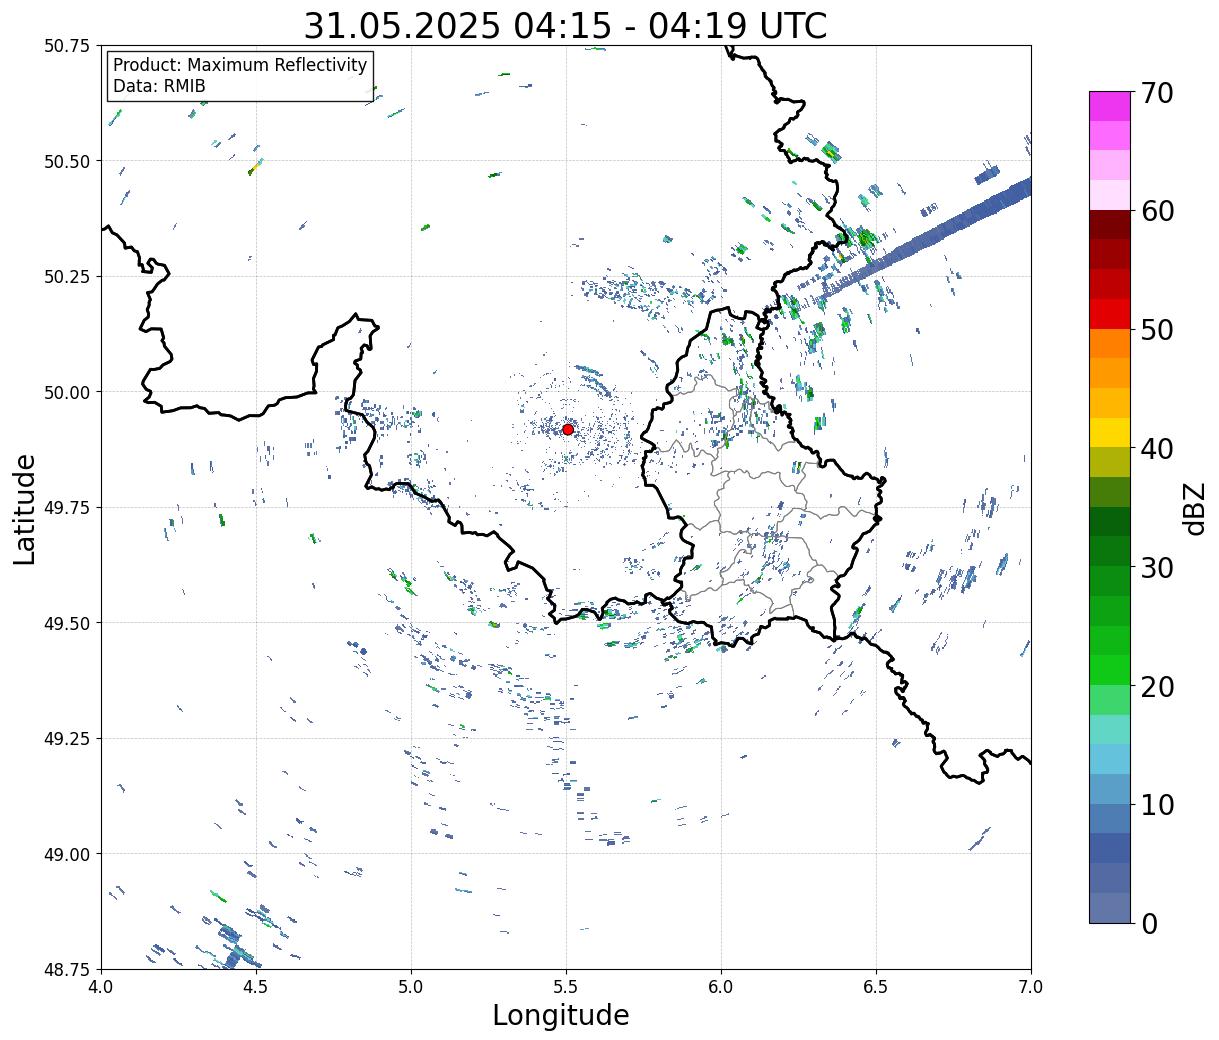This screenshot has height=1040, width=1219.
Task: Click the colorbar tick label 50
Action: [x=1157, y=330]
